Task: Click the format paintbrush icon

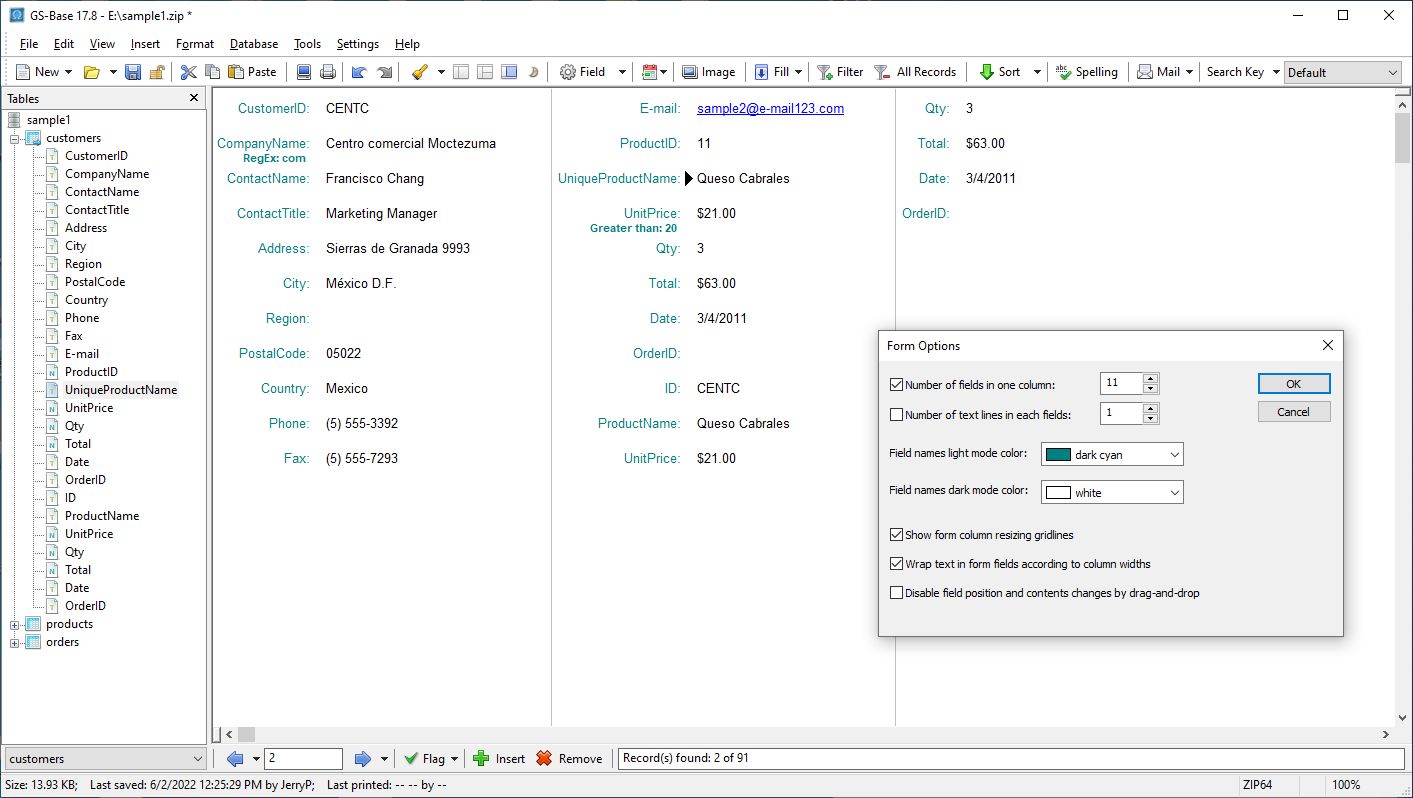Action: click(x=421, y=72)
